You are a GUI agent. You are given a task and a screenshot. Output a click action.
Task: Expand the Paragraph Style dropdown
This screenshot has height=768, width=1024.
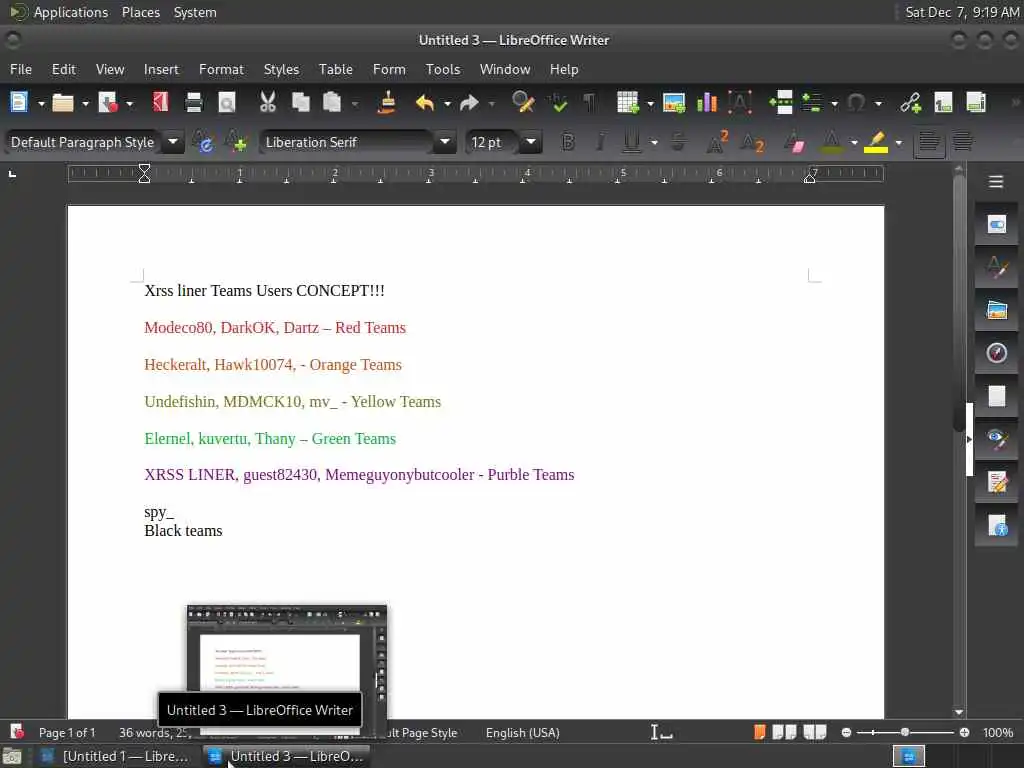tap(173, 142)
